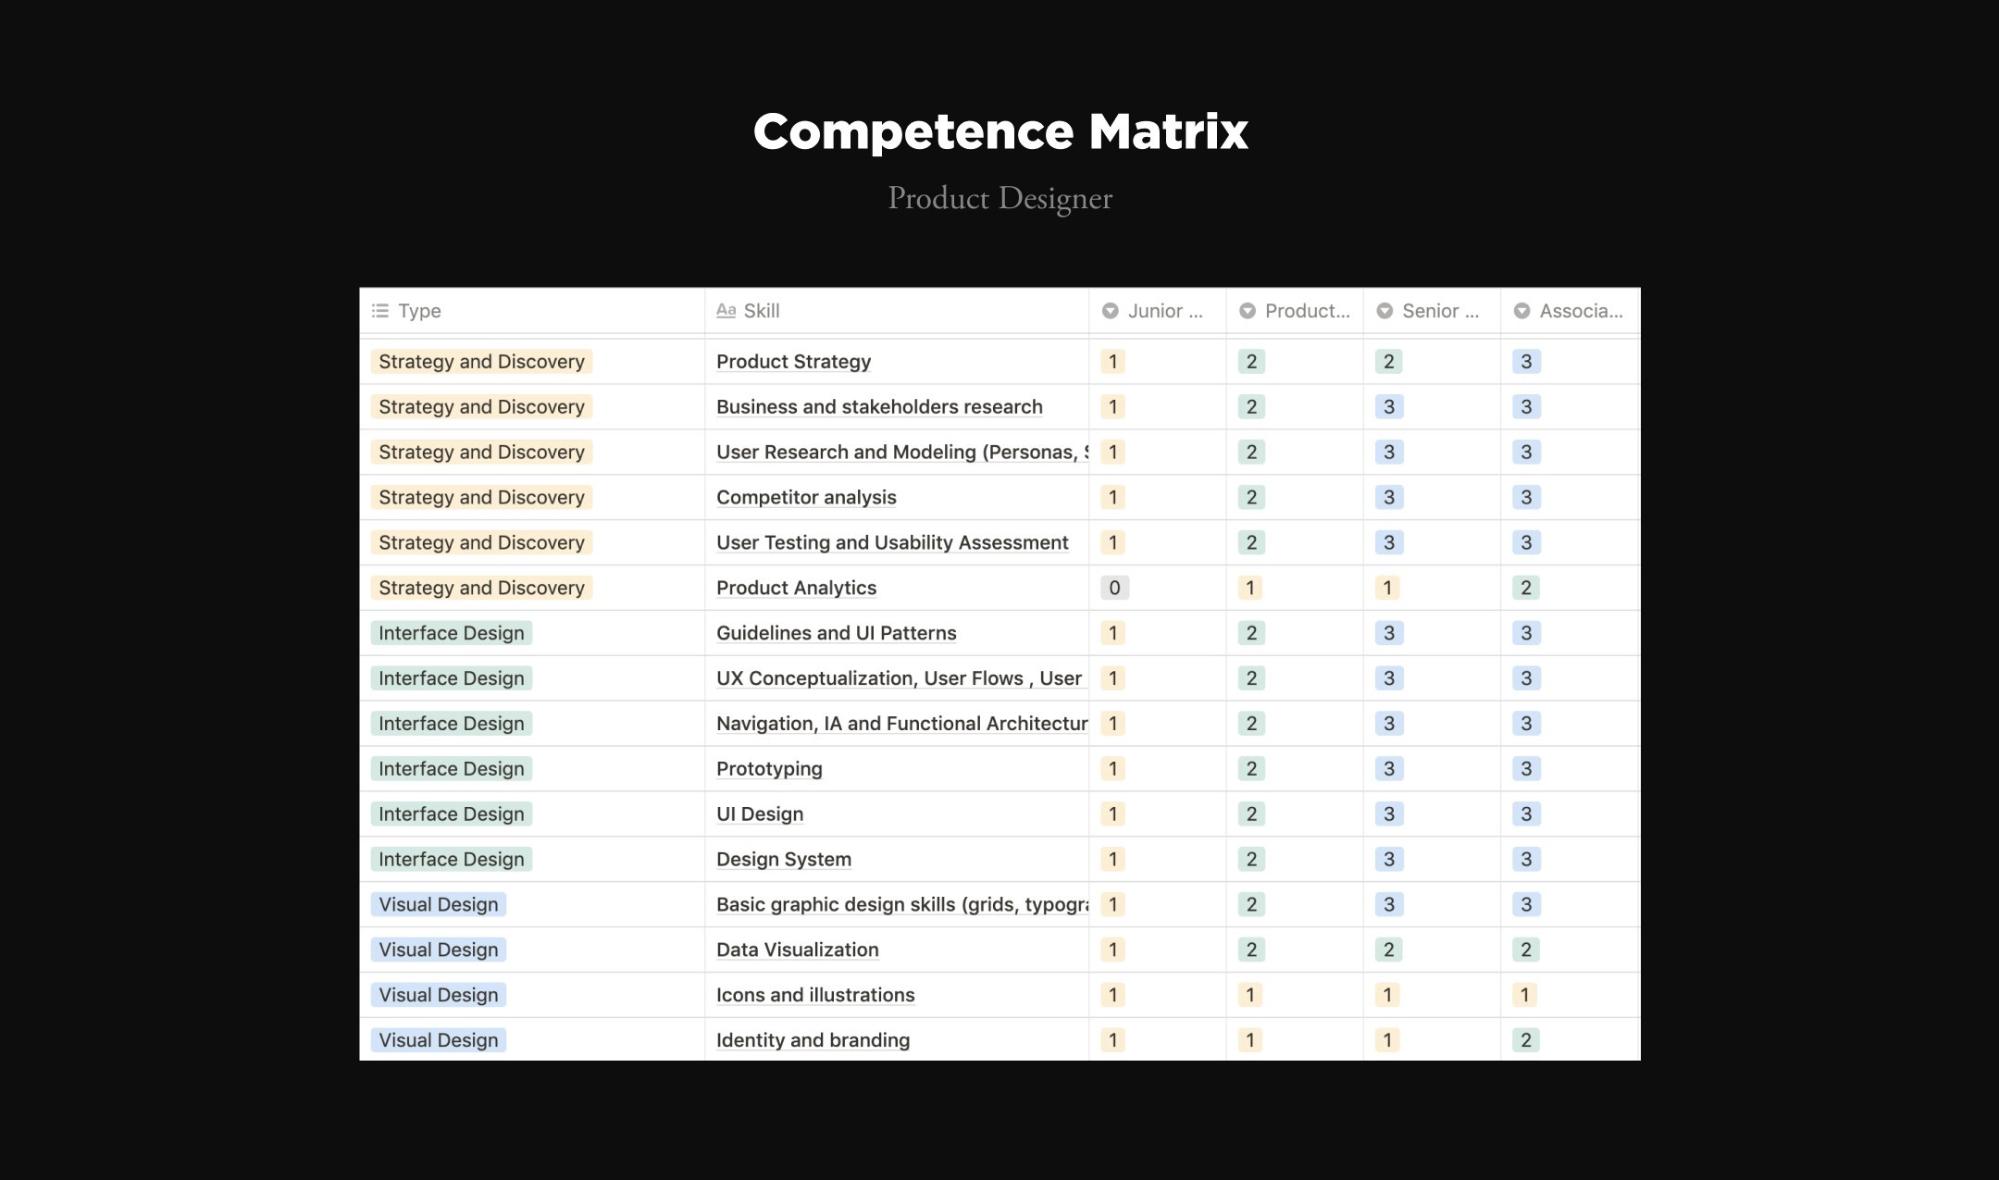Click the Interface Design tag beside UI Design
This screenshot has height=1180, width=1999.
[451, 814]
